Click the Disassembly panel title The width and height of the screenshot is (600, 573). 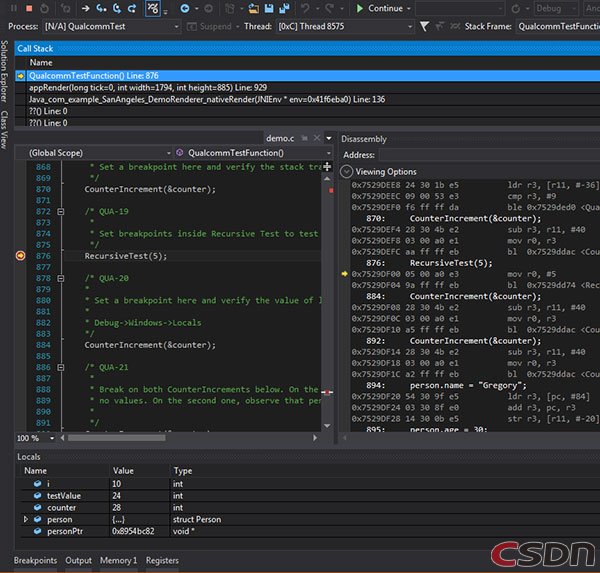point(364,139)
